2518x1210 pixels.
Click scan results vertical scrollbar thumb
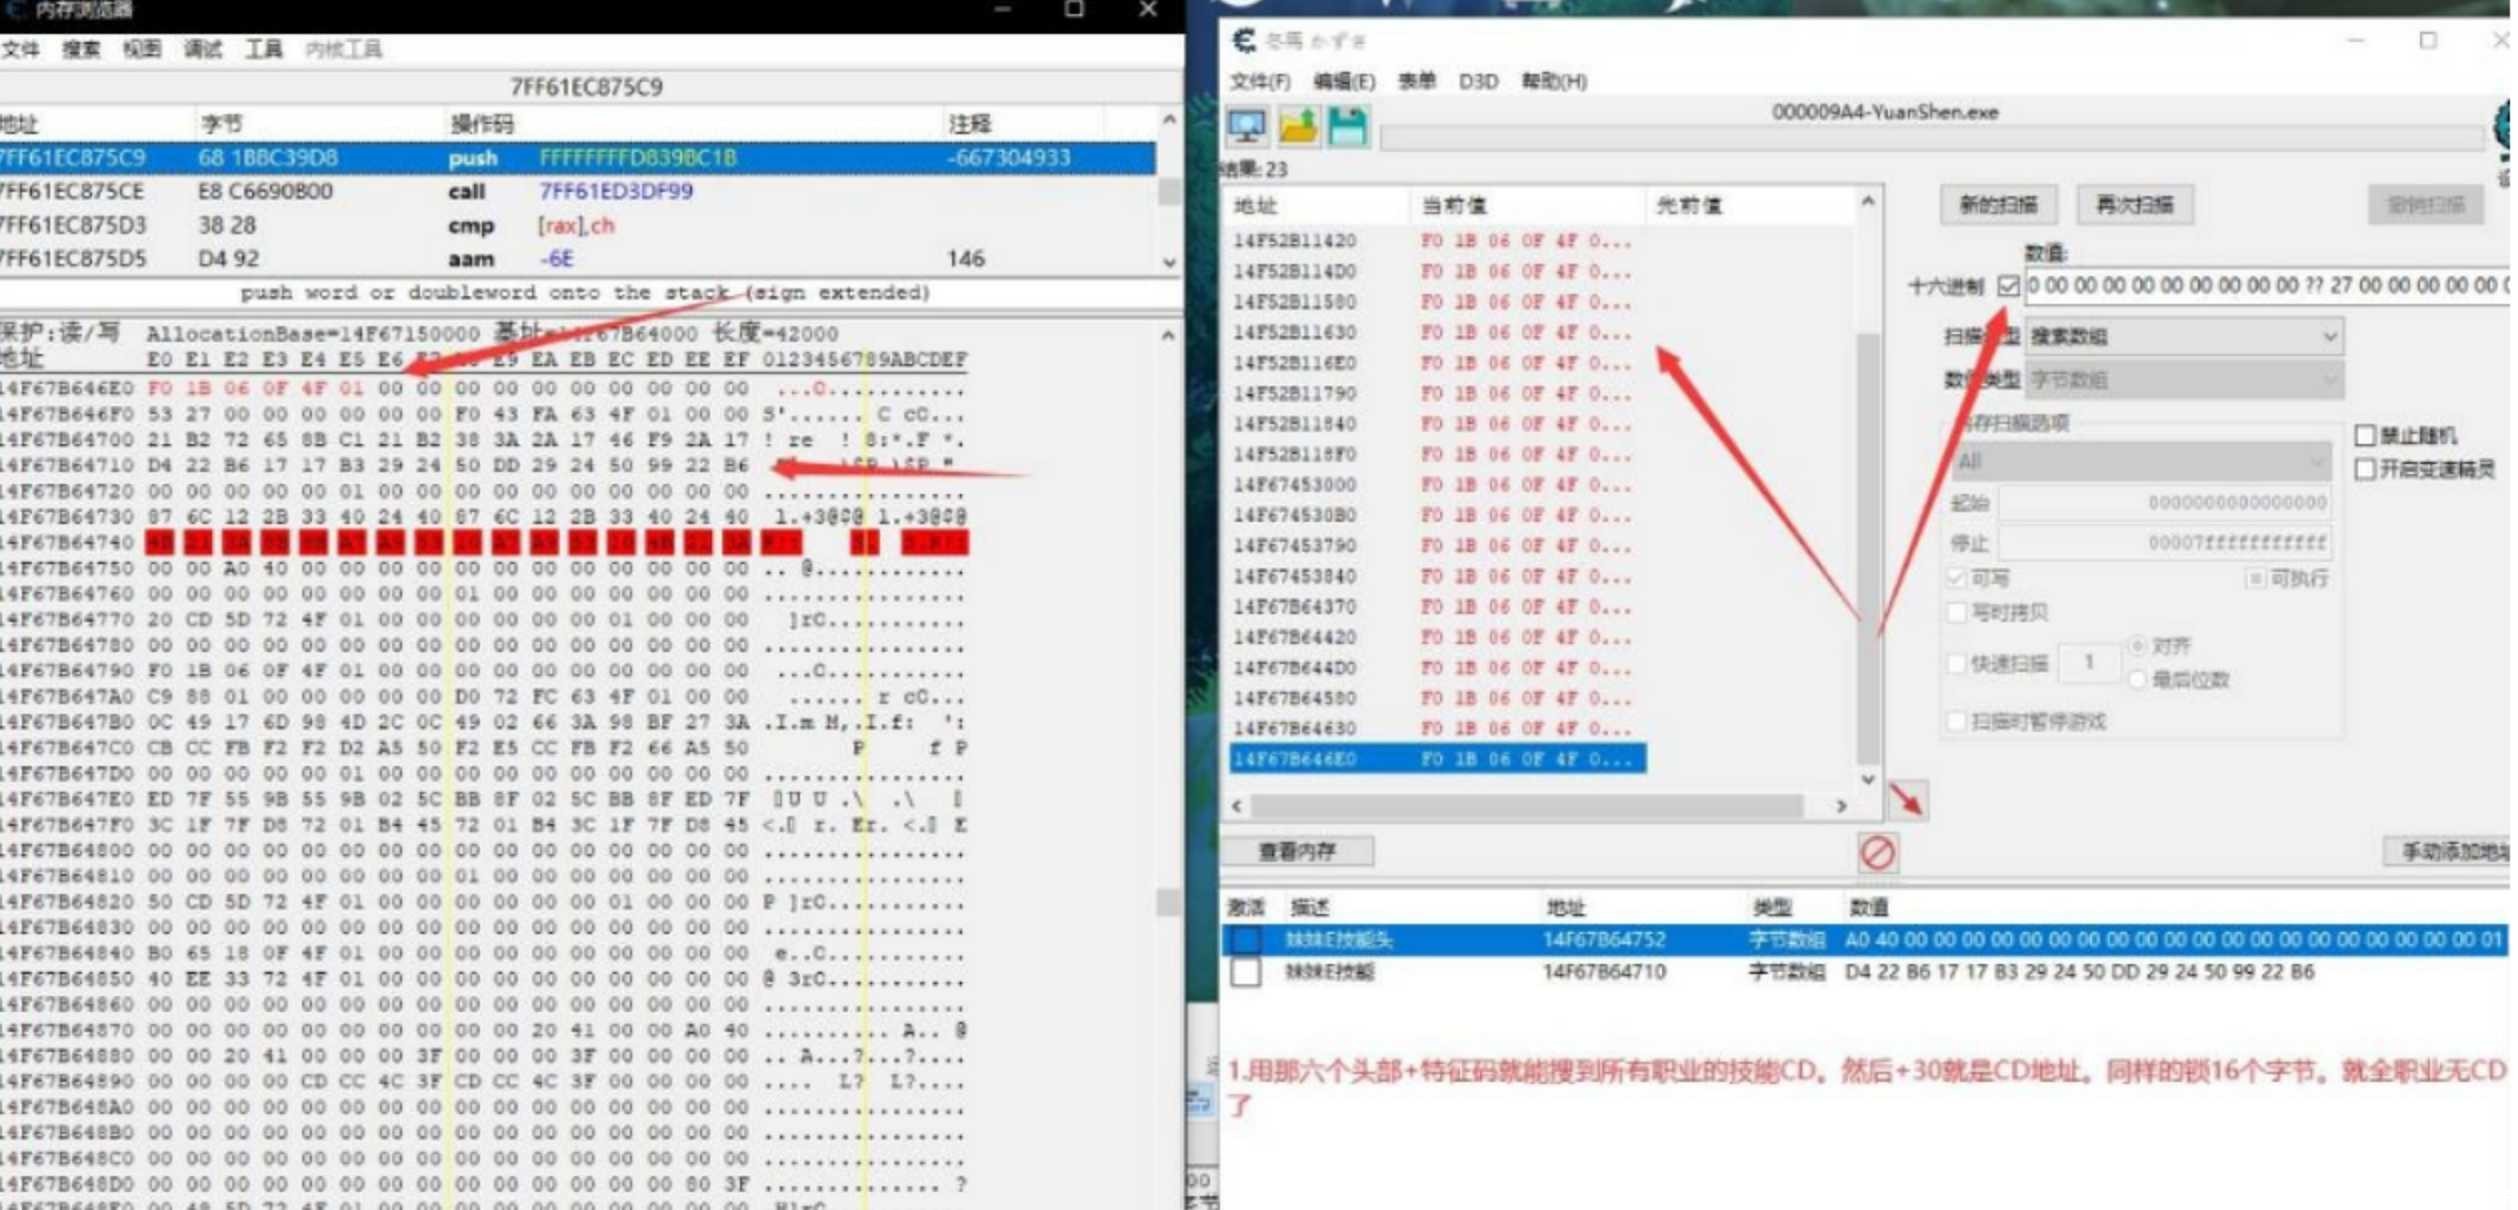(x=1867, y=548)
